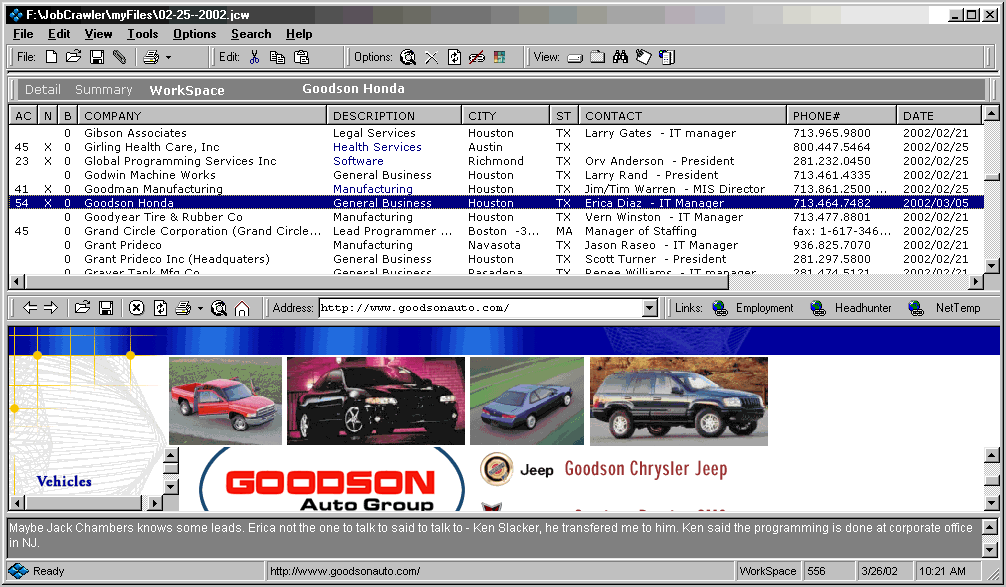Image resolution: width=1006 pixels, height=587 pixels.
Task: Stop page loading with circled X icon
Action: [136, 308]
